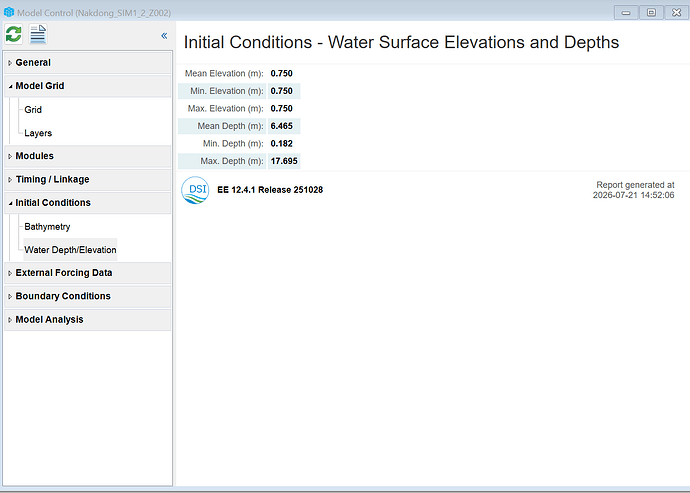This screenshot has width=690, height=493.
Task: Collapse the Model Grid section arrow
Action: pyautogui.click(x=10, y=86)
